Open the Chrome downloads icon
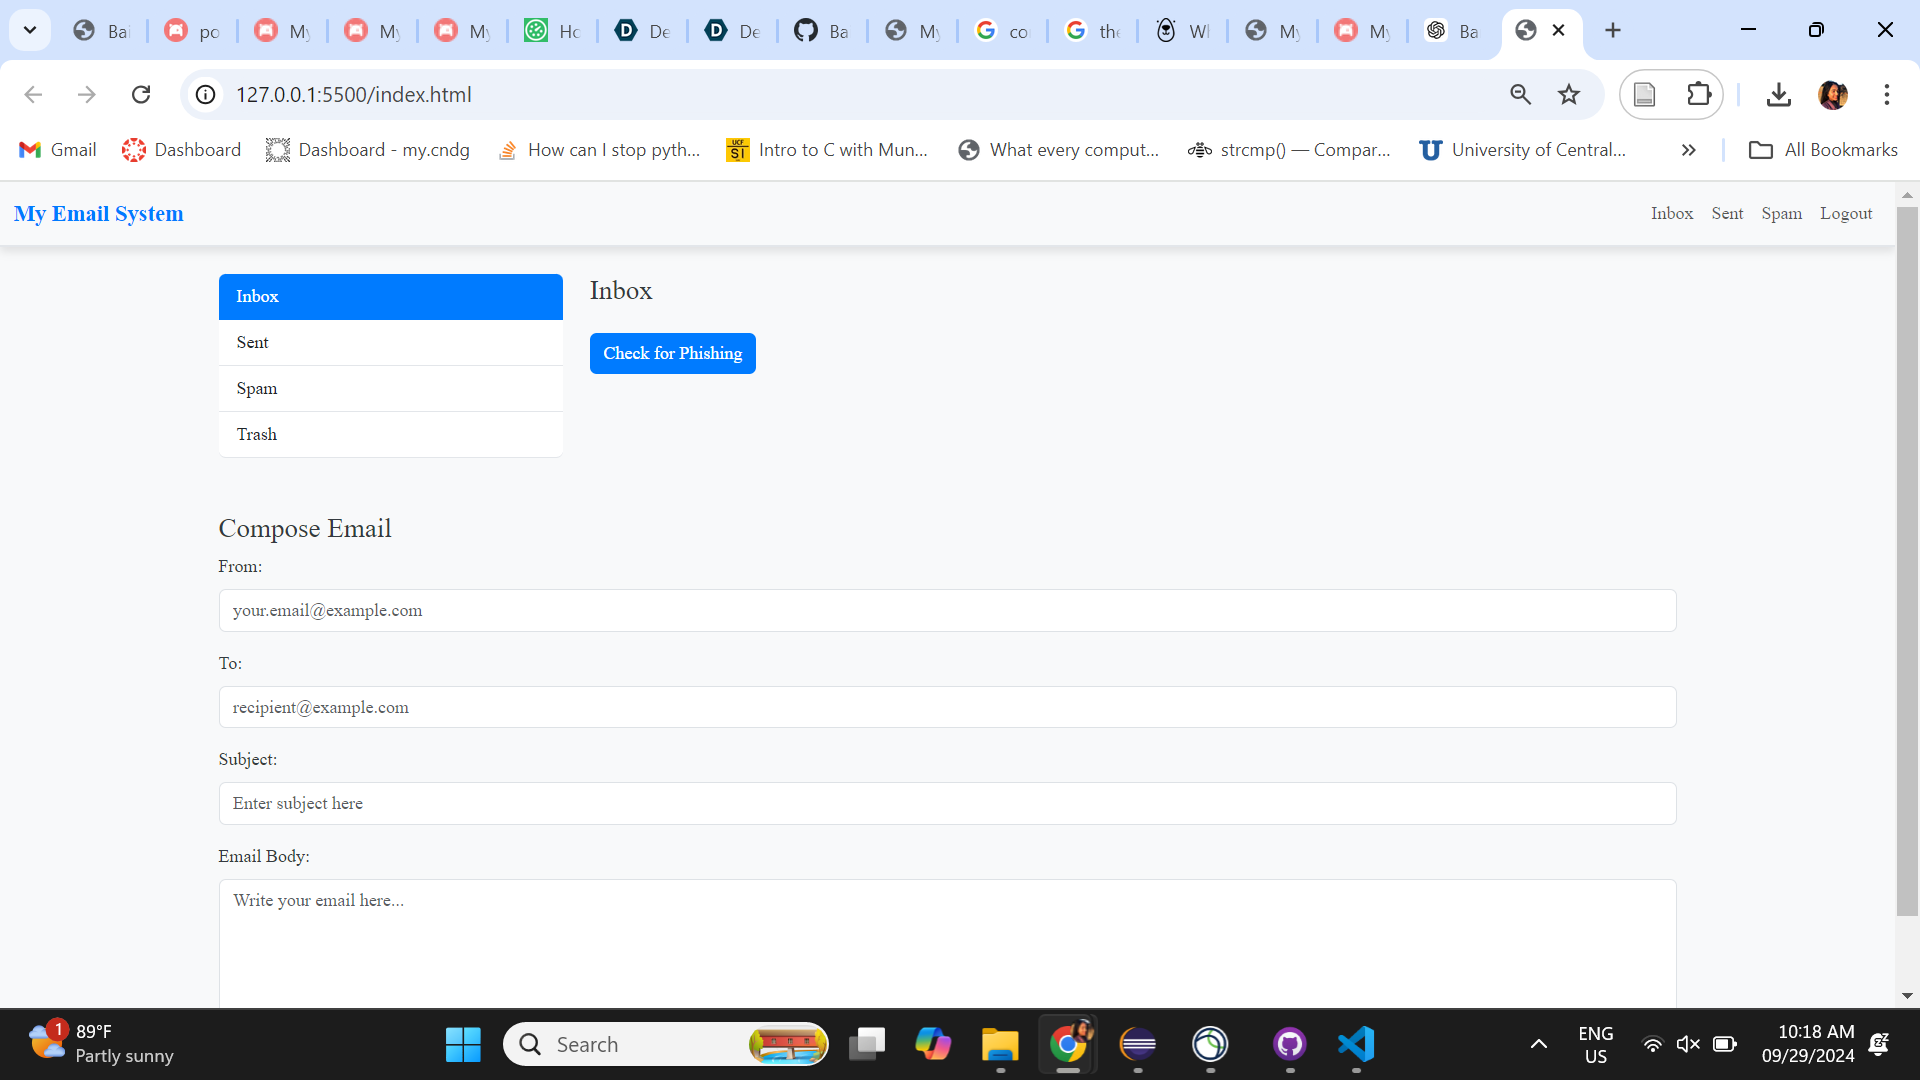 (1778, 94)
